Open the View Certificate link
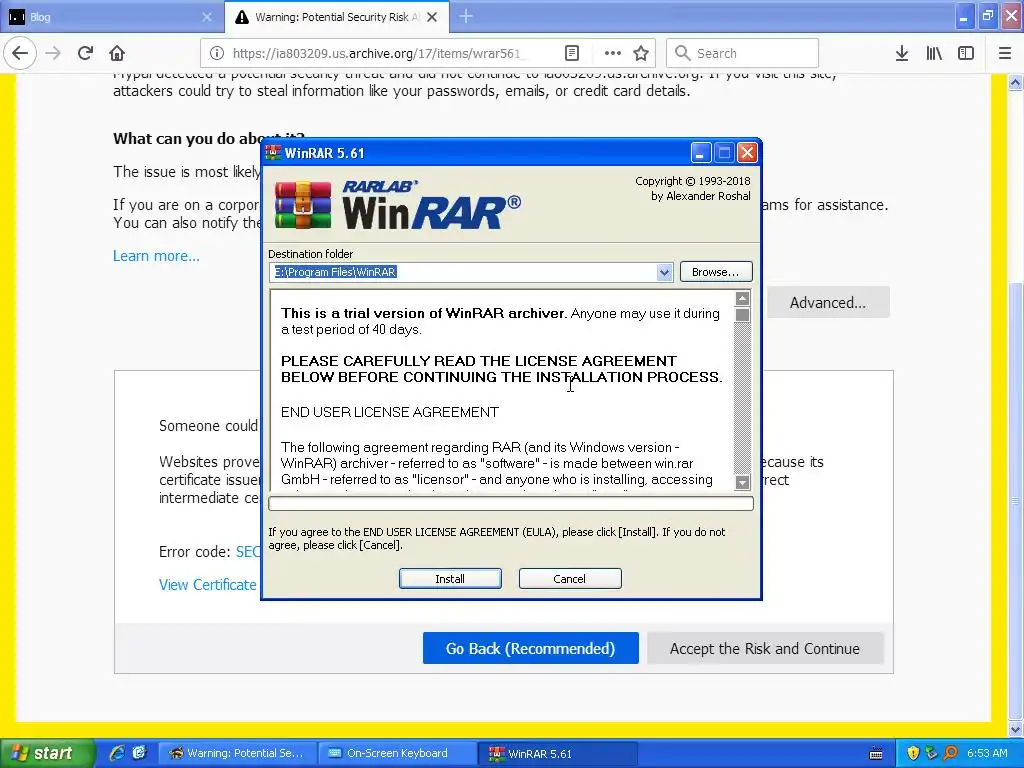This screenshot has width=1024, height=768. click(208, 585)
